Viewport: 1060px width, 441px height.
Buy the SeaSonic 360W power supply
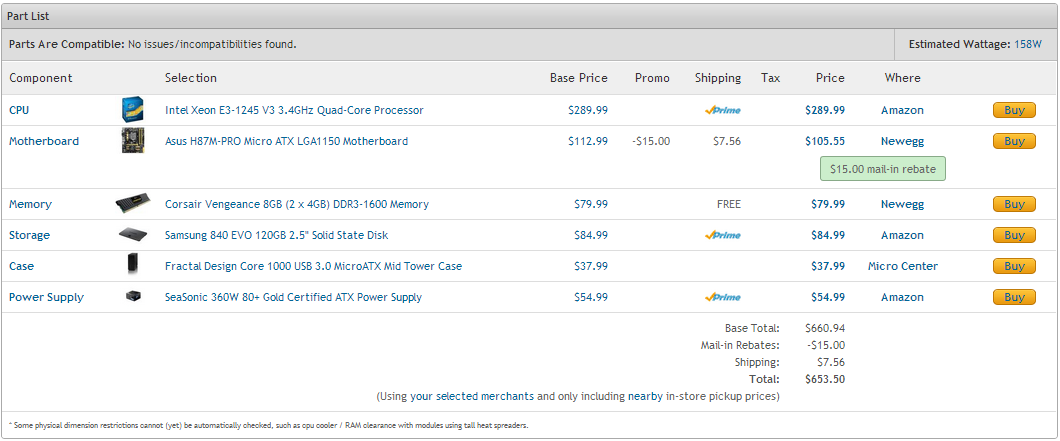1014,298
